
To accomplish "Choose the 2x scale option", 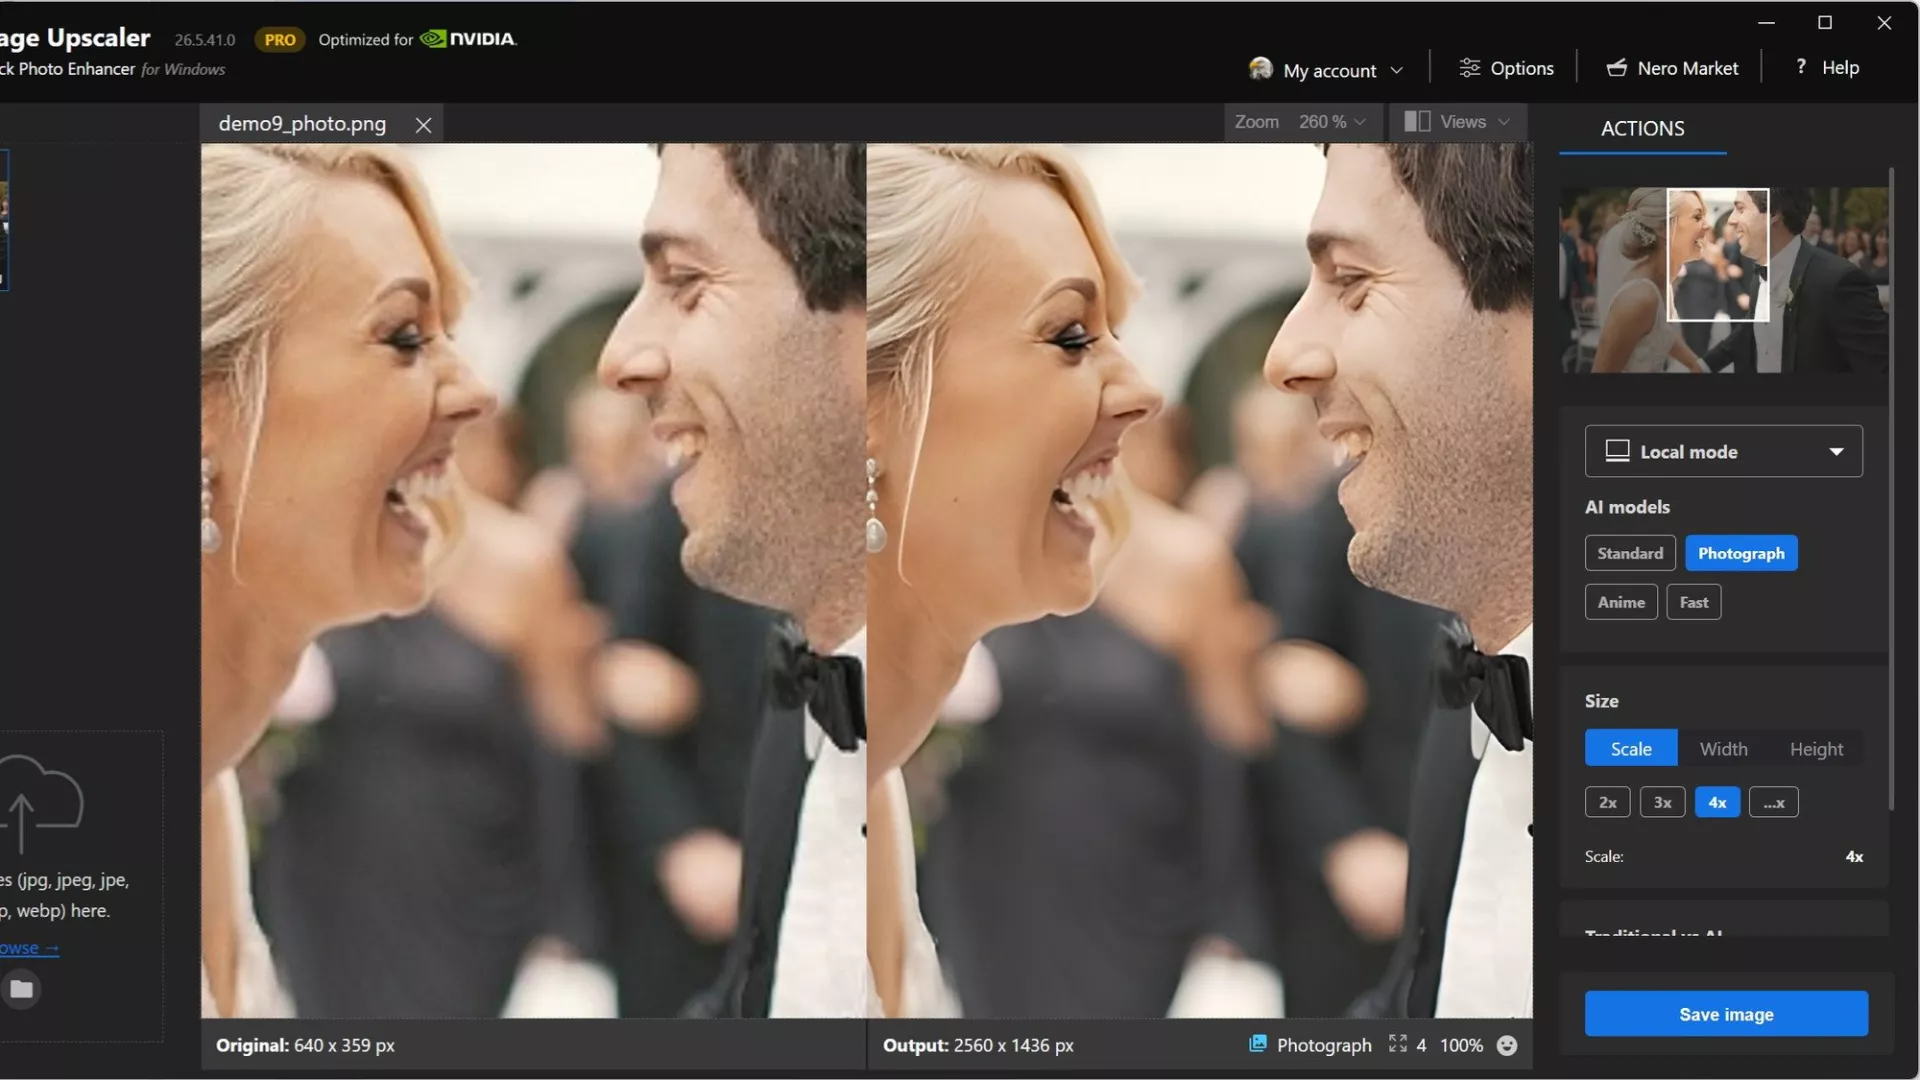I will pyautogui.click(x=1607, y=802).
